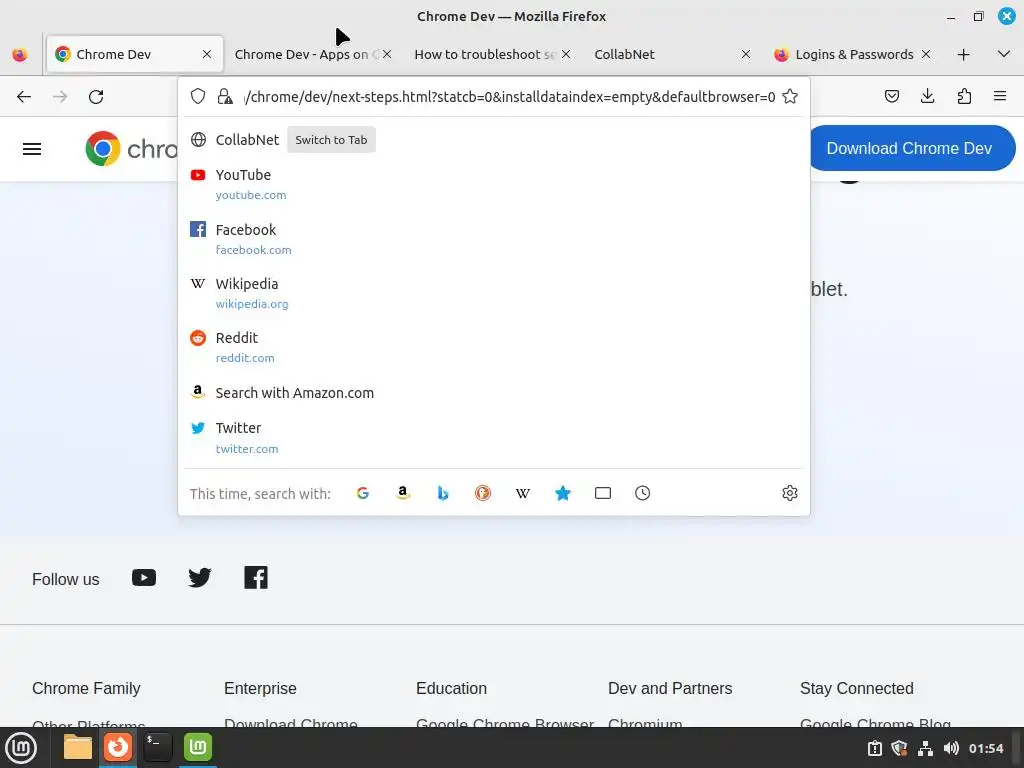Image resolution: width=1024 pixels, height=768 pixels.
Task: Close the Logins & Passwords tab
Action: click(x=926, y=54)
